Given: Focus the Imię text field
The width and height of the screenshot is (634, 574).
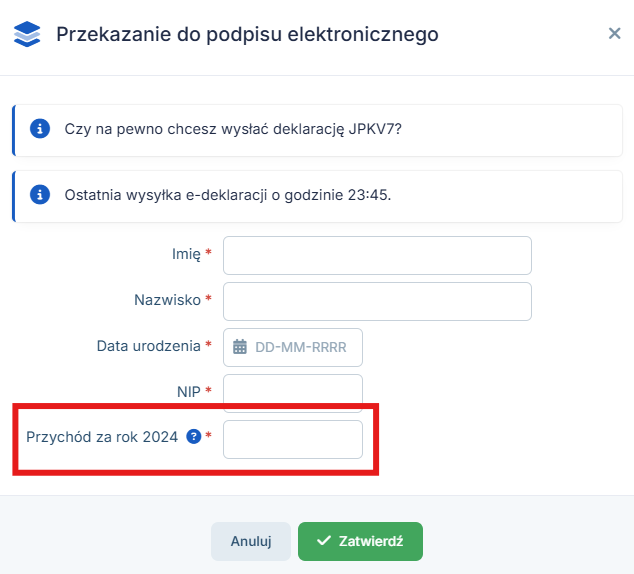Looking at the screenshot, I should click(x=377, y=255).
